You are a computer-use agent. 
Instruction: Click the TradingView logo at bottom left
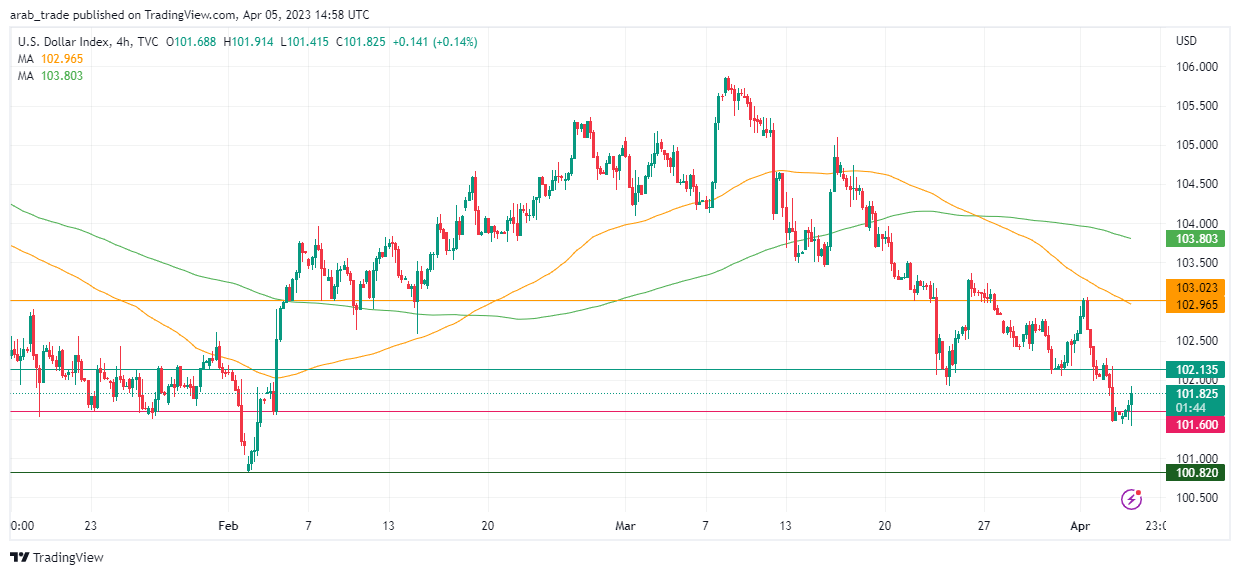point(57,557)
